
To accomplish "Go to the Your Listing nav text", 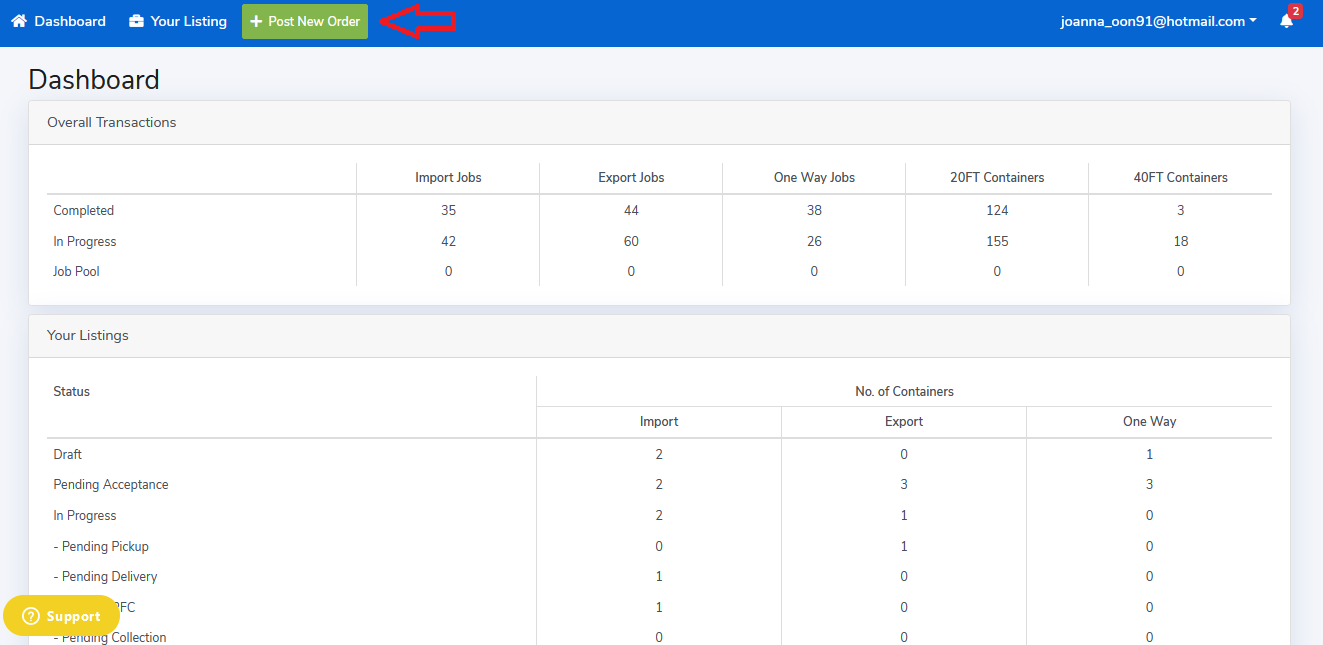I will tap(188, 21).
